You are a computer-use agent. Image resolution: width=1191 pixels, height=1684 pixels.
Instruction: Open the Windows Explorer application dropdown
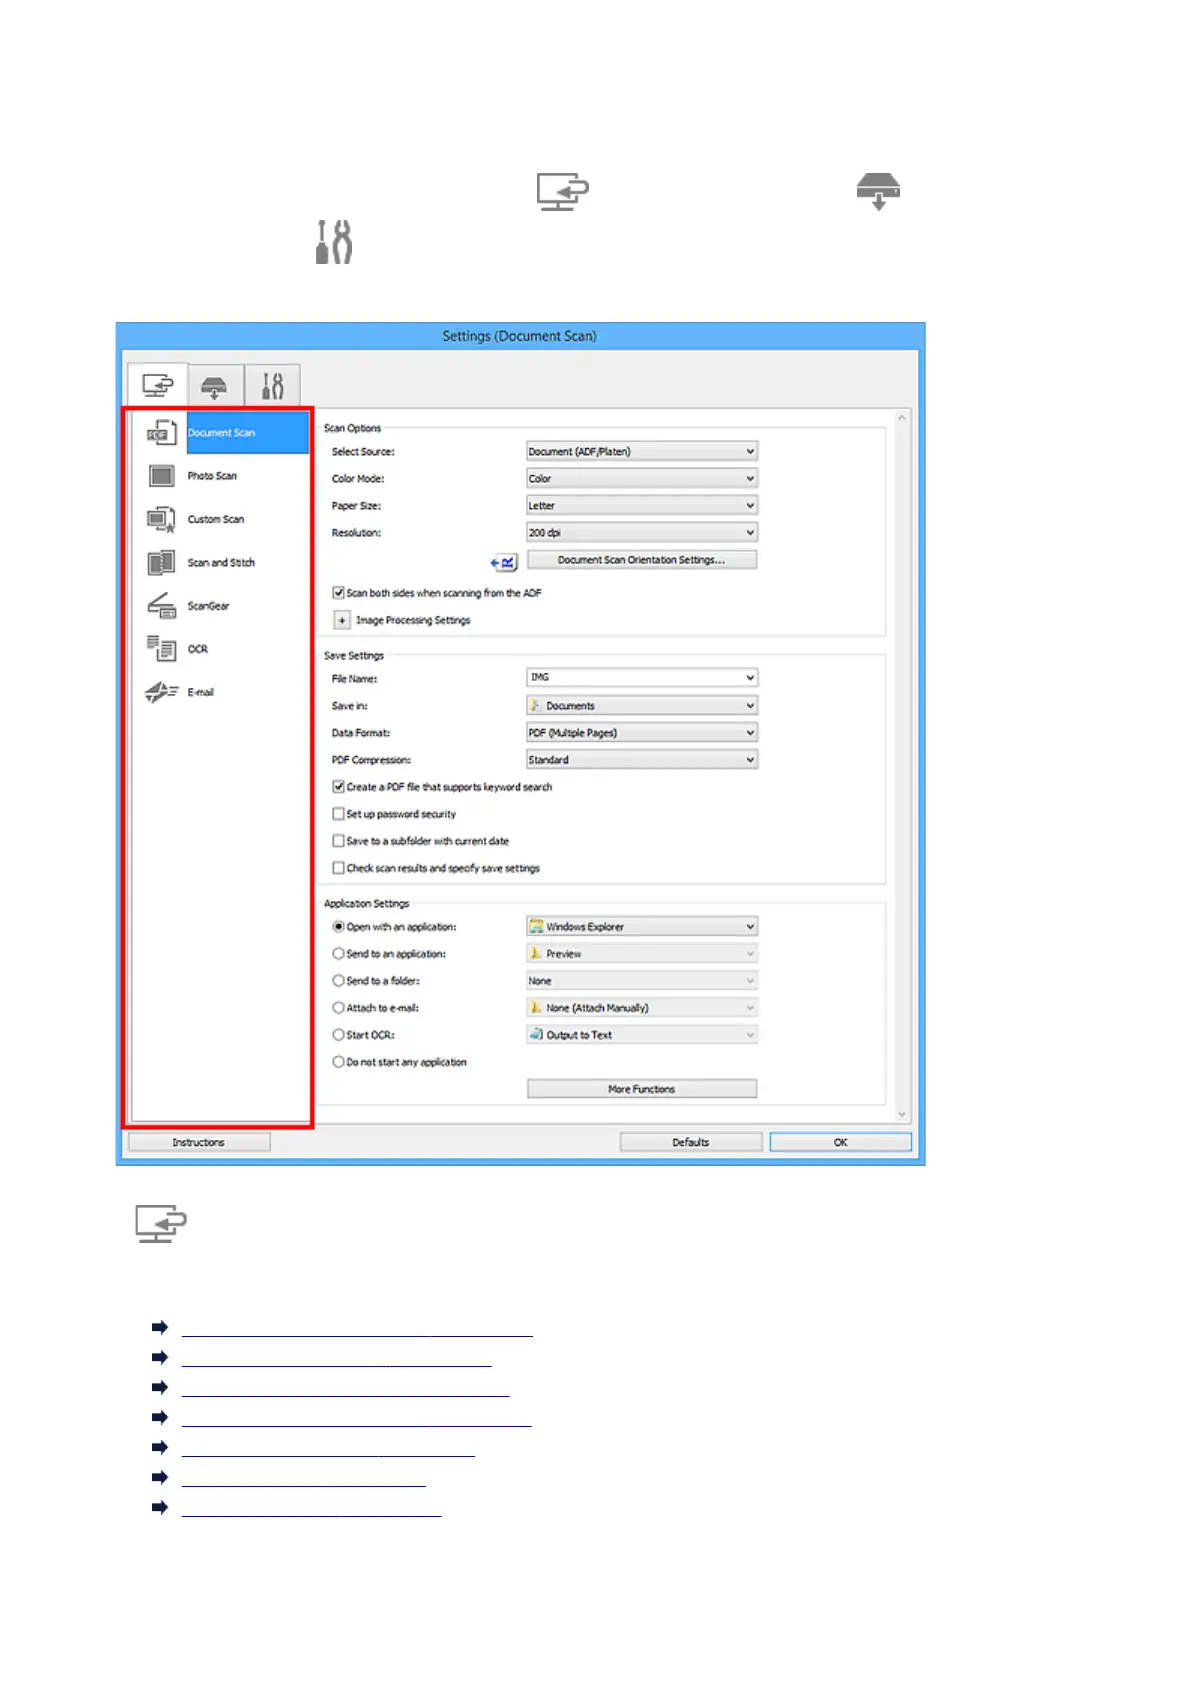[x=642, y=927]
